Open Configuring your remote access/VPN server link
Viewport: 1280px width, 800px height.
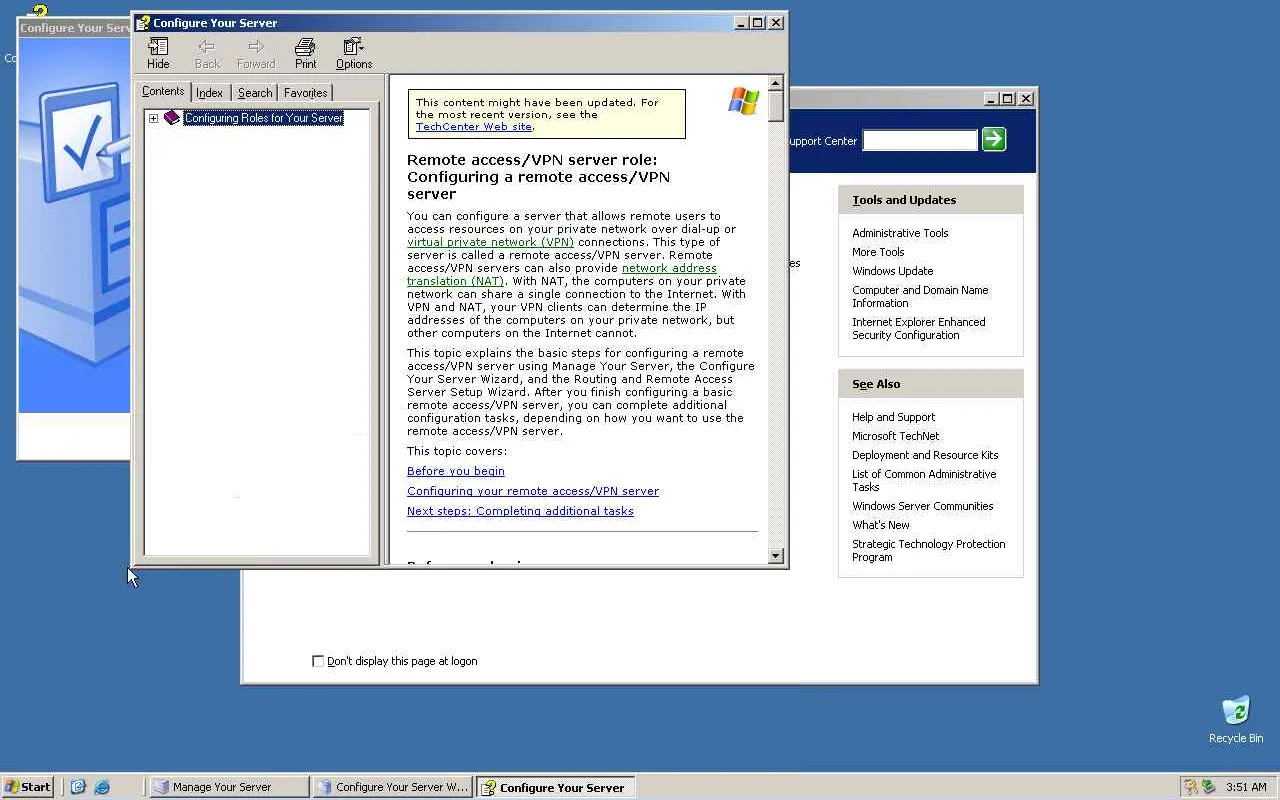pyautogui.click(x=533, y=491)
